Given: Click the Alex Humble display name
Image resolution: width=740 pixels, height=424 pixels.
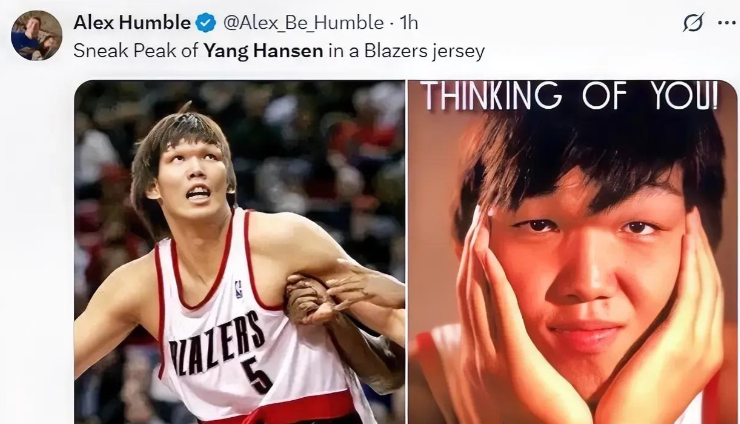Looking at the screenshot, I should tap(132, 22).
